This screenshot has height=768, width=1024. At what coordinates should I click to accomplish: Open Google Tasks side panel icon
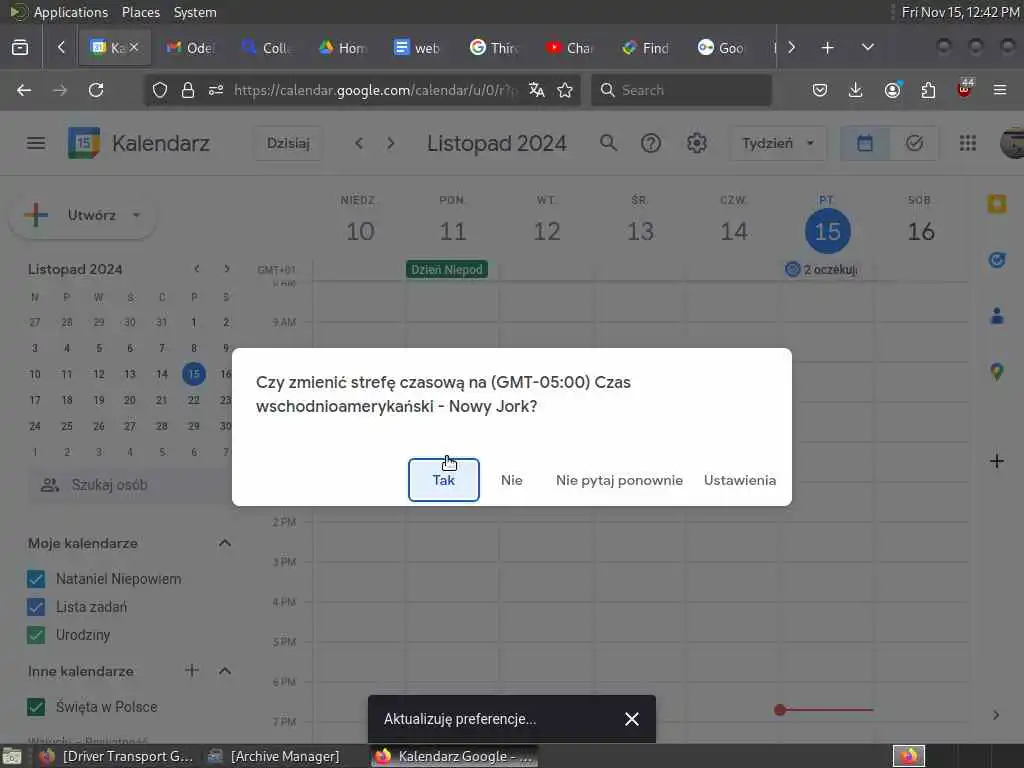pyautogui.click(x=997, y=261)
